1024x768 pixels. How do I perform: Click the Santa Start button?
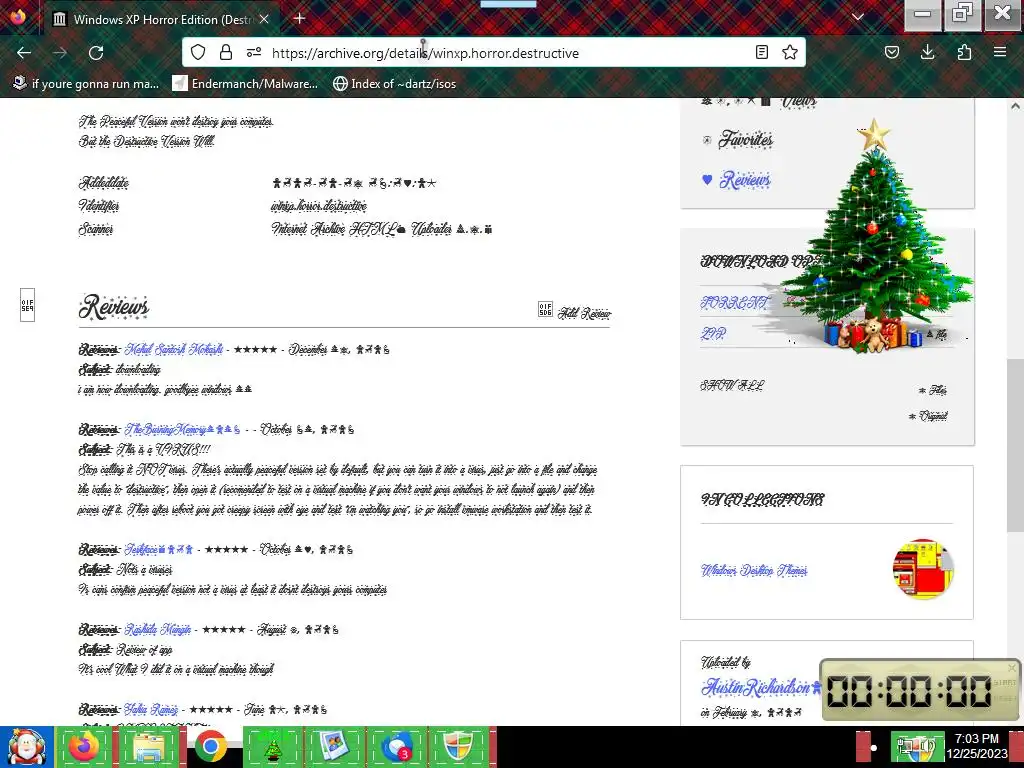click(26, 747)
